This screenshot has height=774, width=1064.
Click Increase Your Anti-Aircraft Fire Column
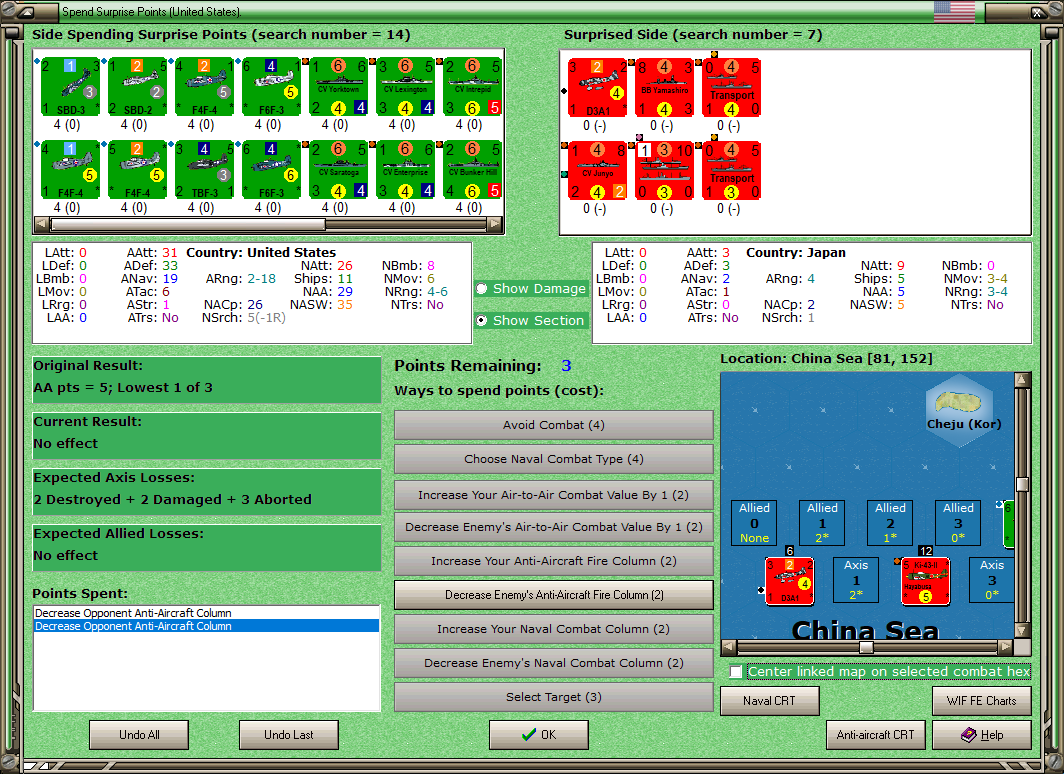coord(554,561)
